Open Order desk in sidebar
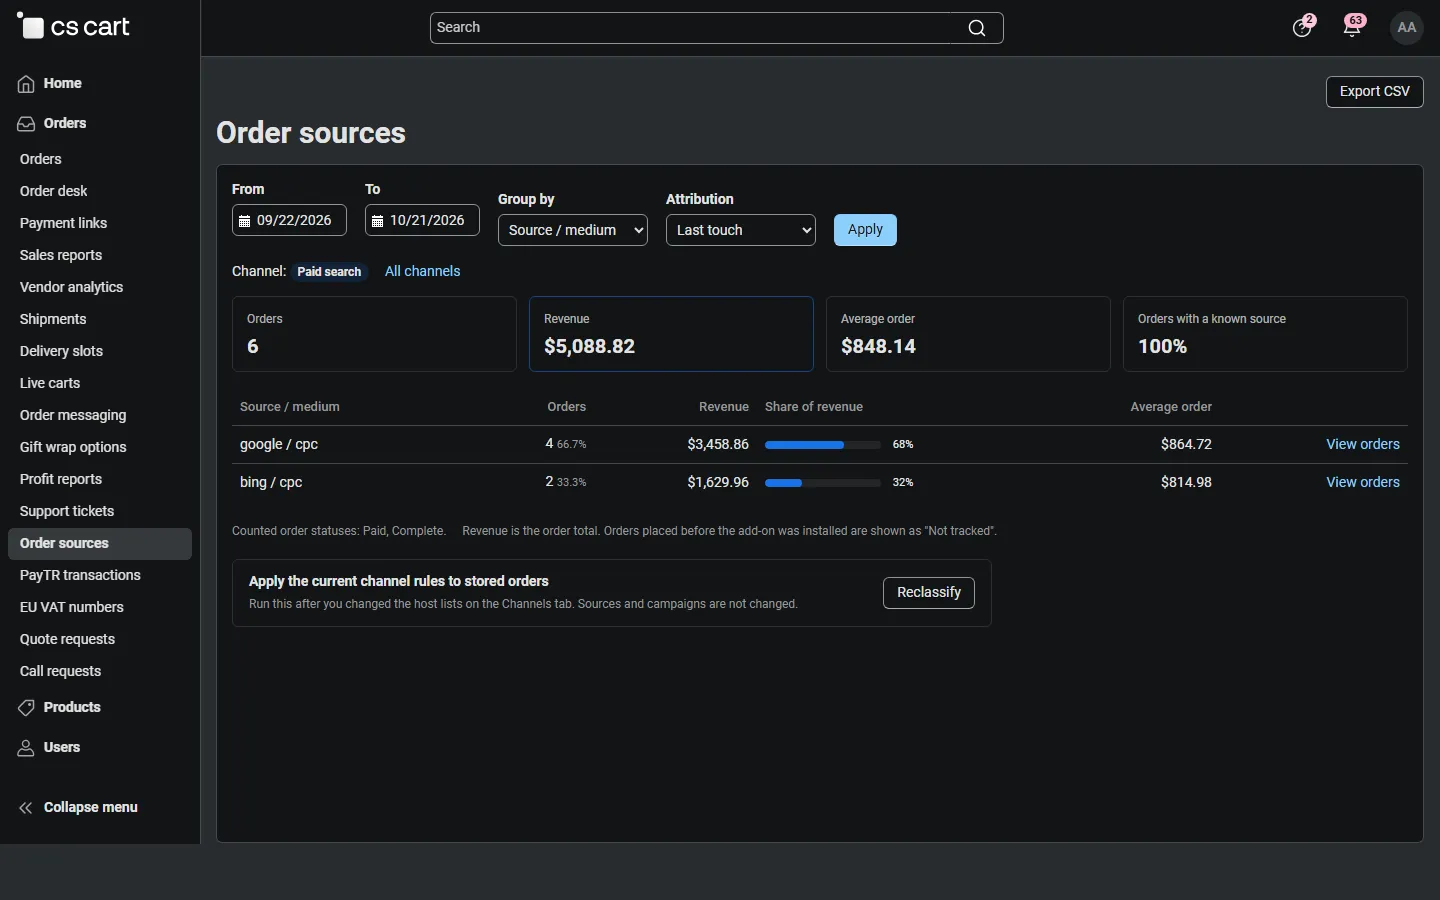1440x900 pixels. pos(54,191)
